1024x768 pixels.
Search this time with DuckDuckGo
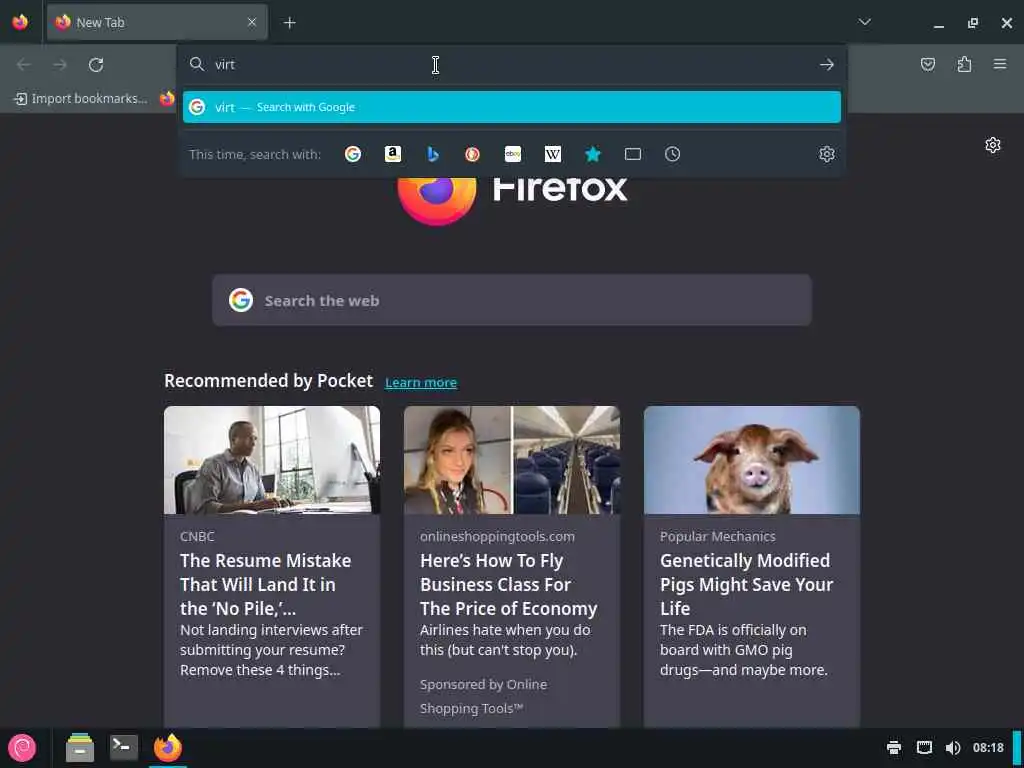(472, 154)
